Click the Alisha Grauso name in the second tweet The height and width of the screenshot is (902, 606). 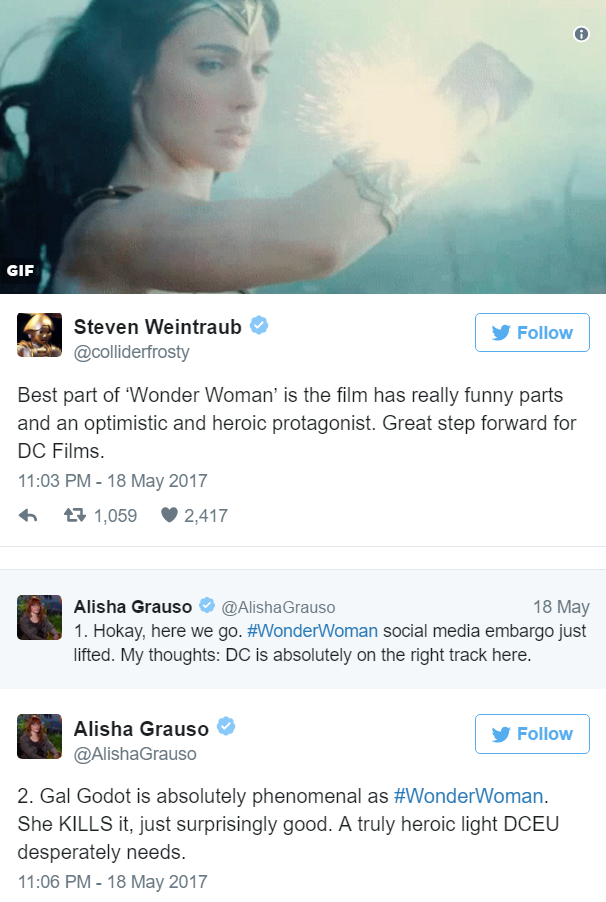(141, 729)
